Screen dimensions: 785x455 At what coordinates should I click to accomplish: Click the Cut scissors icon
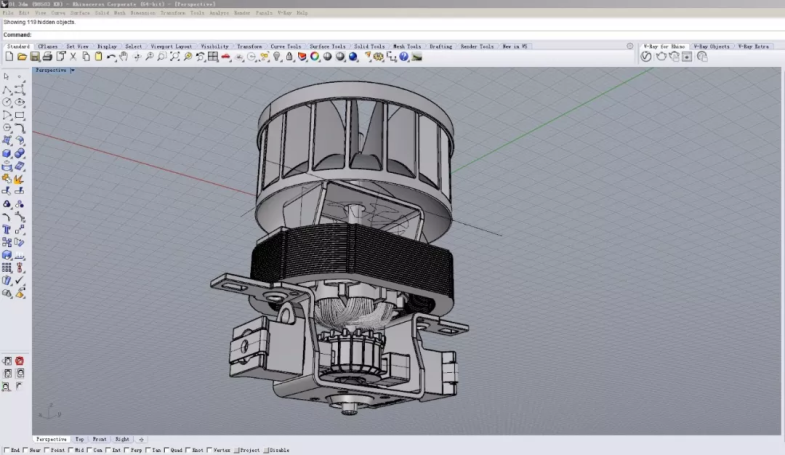(x=73, y=57)
